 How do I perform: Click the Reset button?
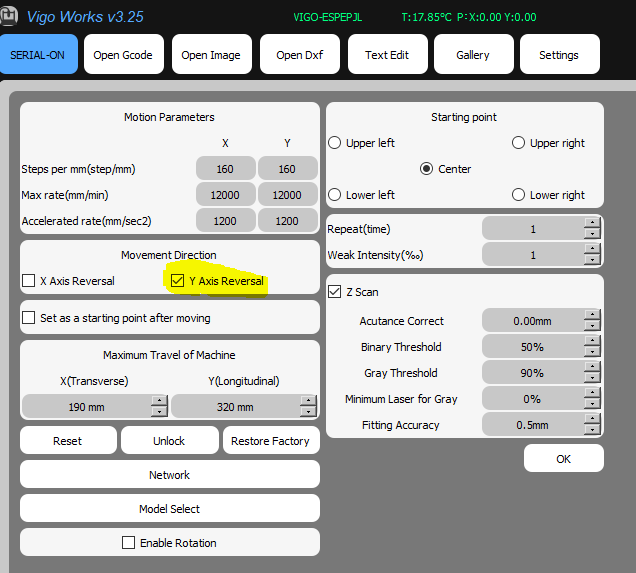coord(68,440)
